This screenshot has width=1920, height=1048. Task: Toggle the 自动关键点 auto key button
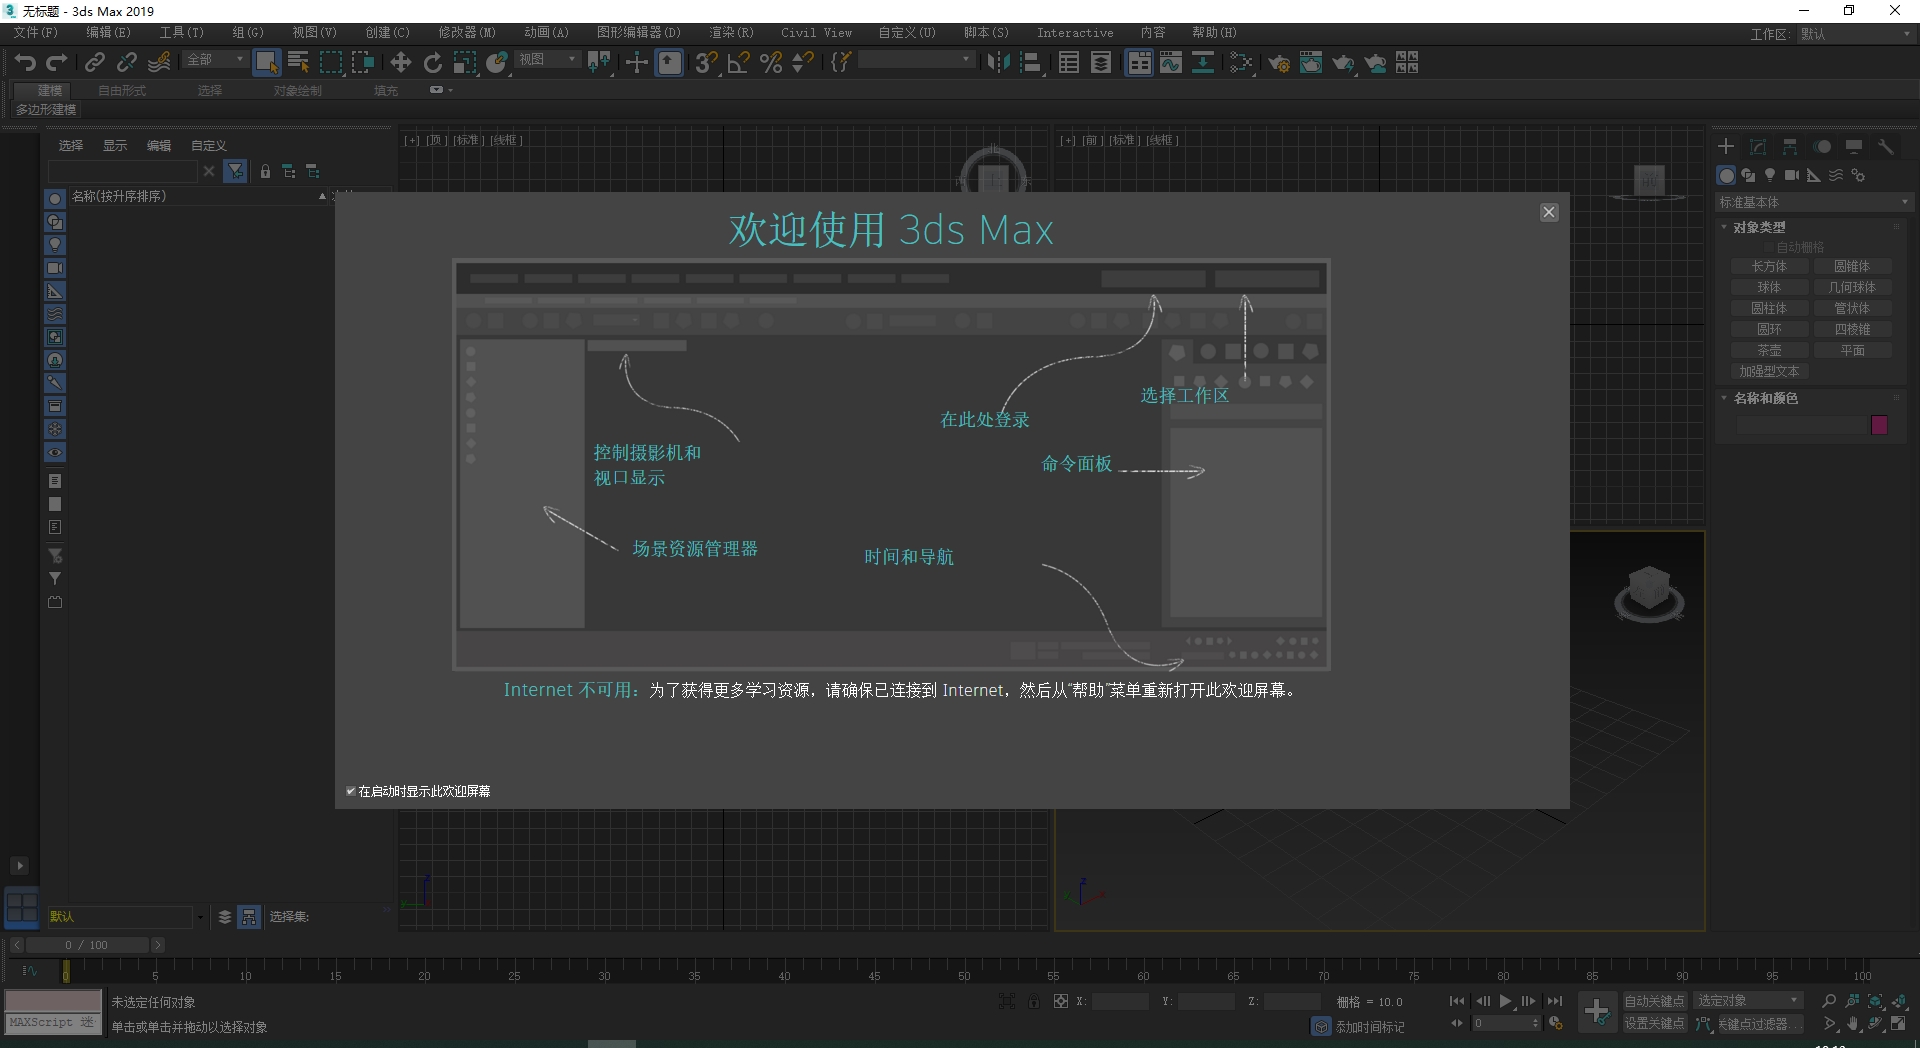pos(1654,1001)
